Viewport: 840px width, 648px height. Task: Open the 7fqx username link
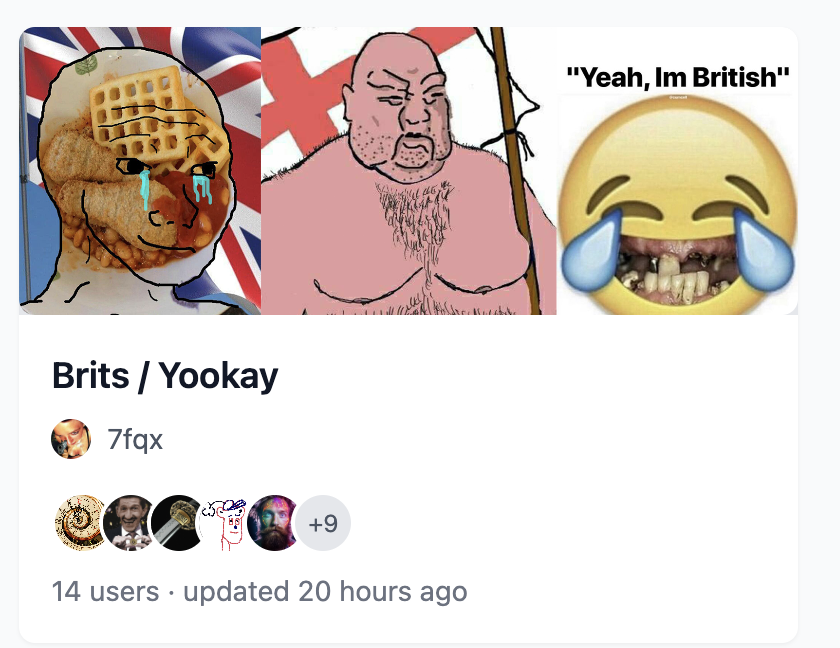(135, 440)
